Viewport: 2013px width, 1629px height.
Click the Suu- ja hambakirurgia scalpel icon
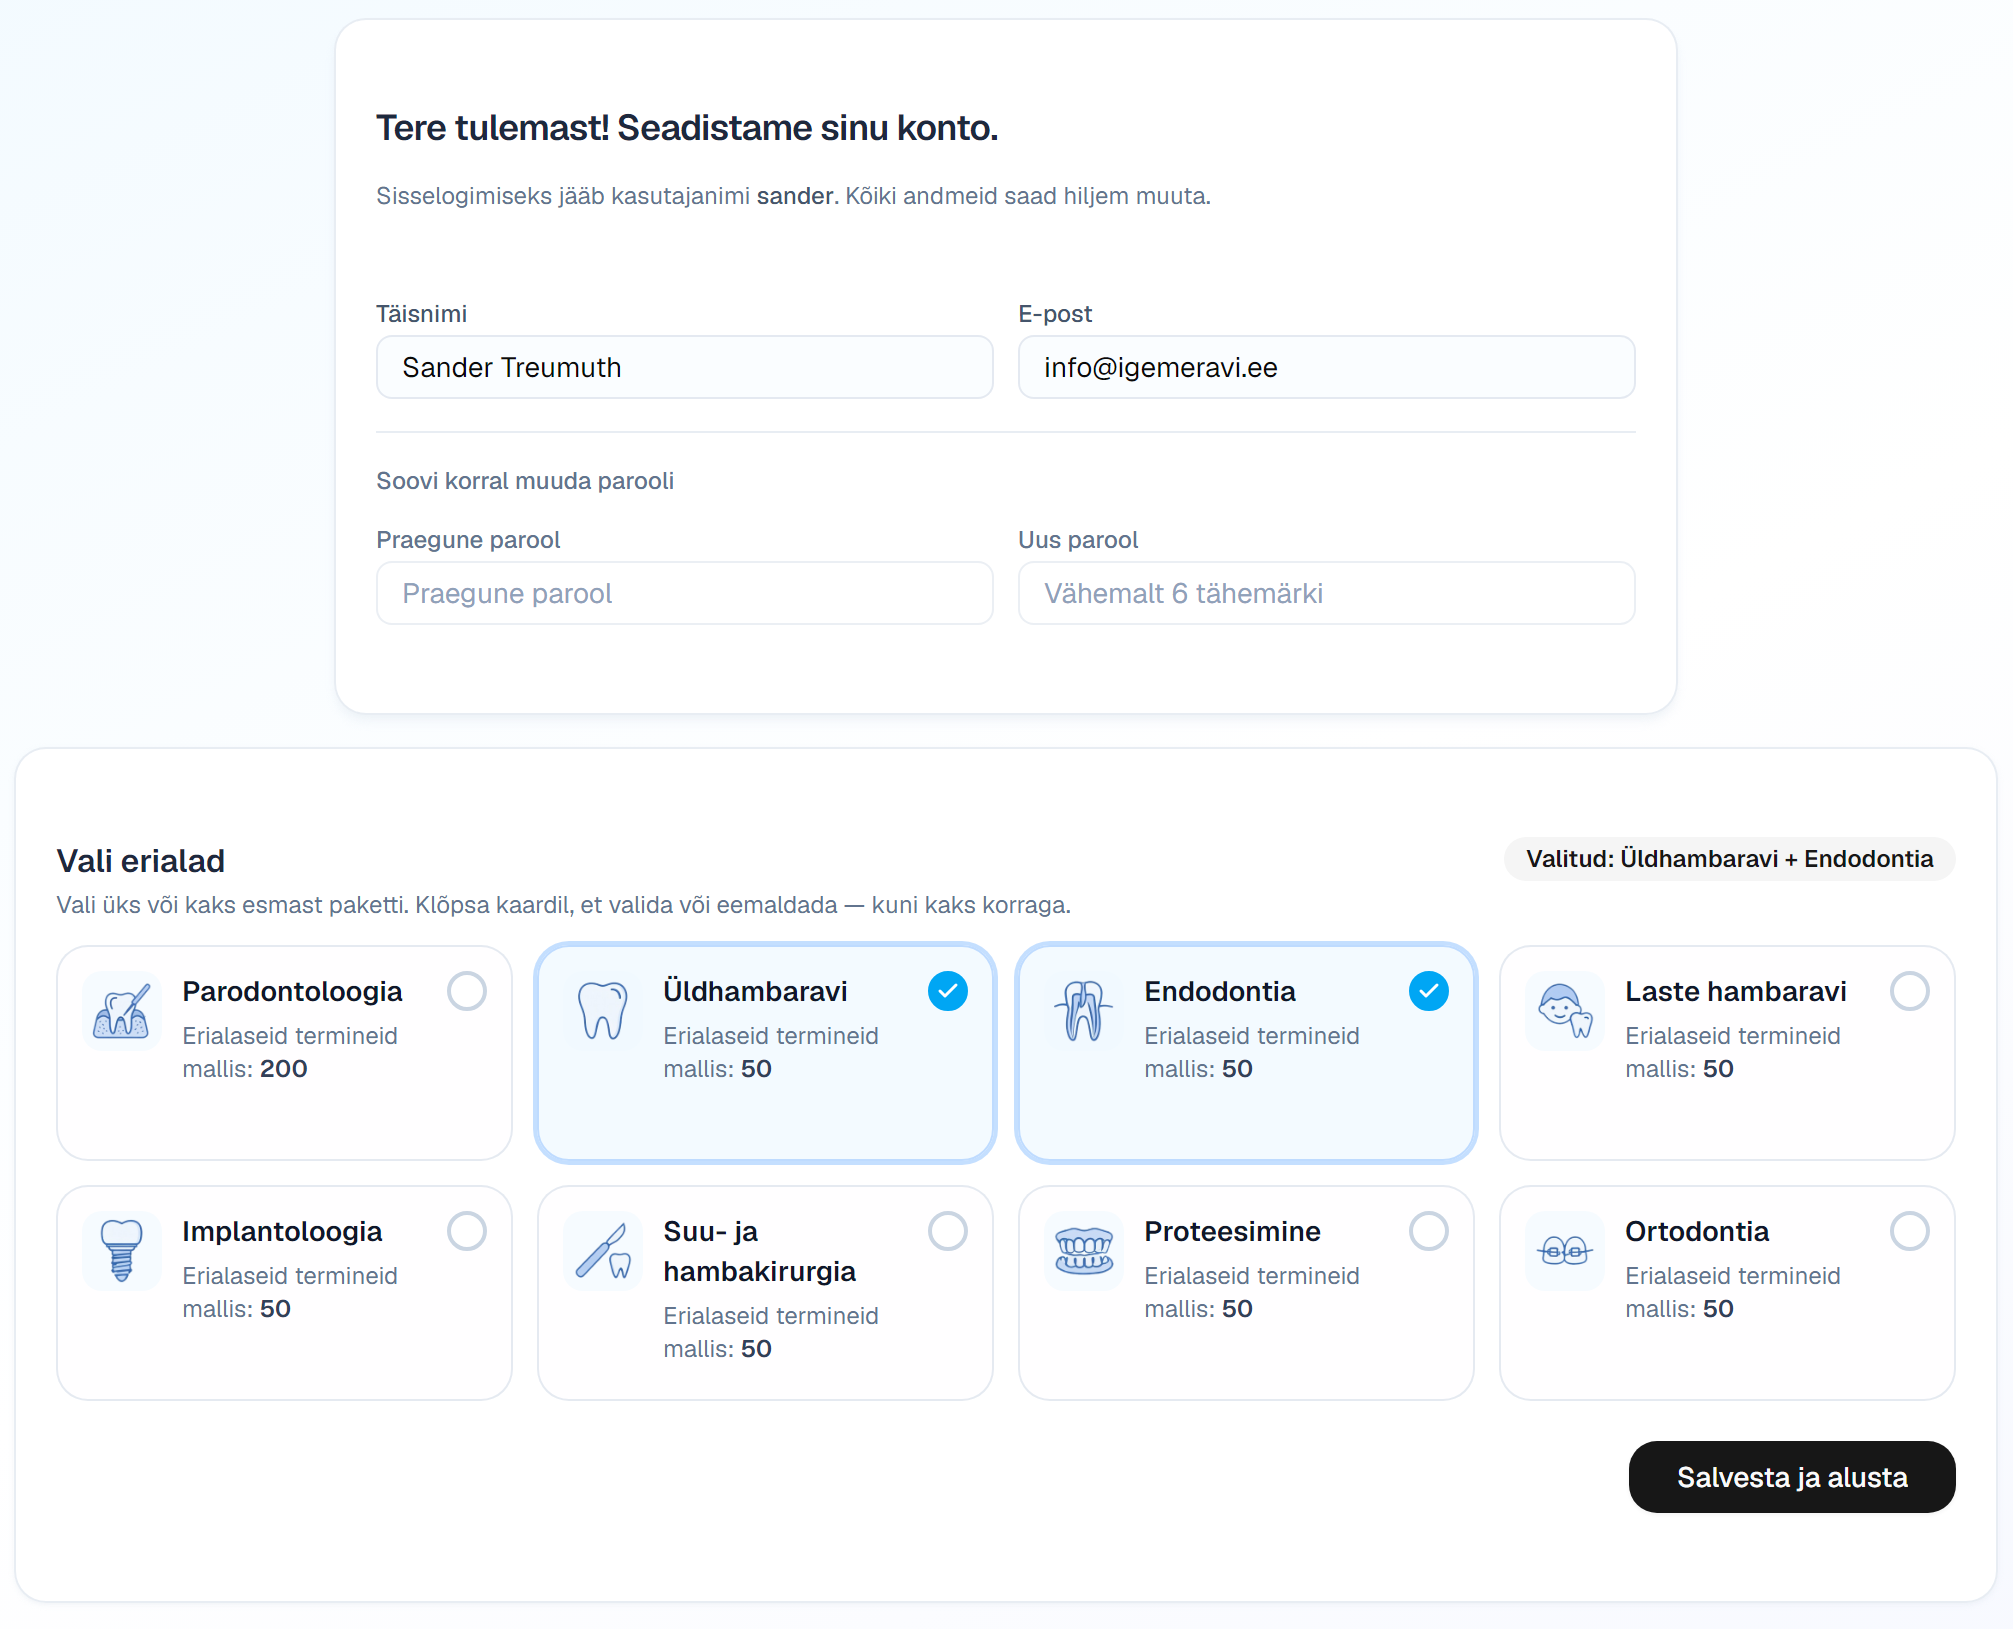pyautogui.click(x=602, y=1251)
